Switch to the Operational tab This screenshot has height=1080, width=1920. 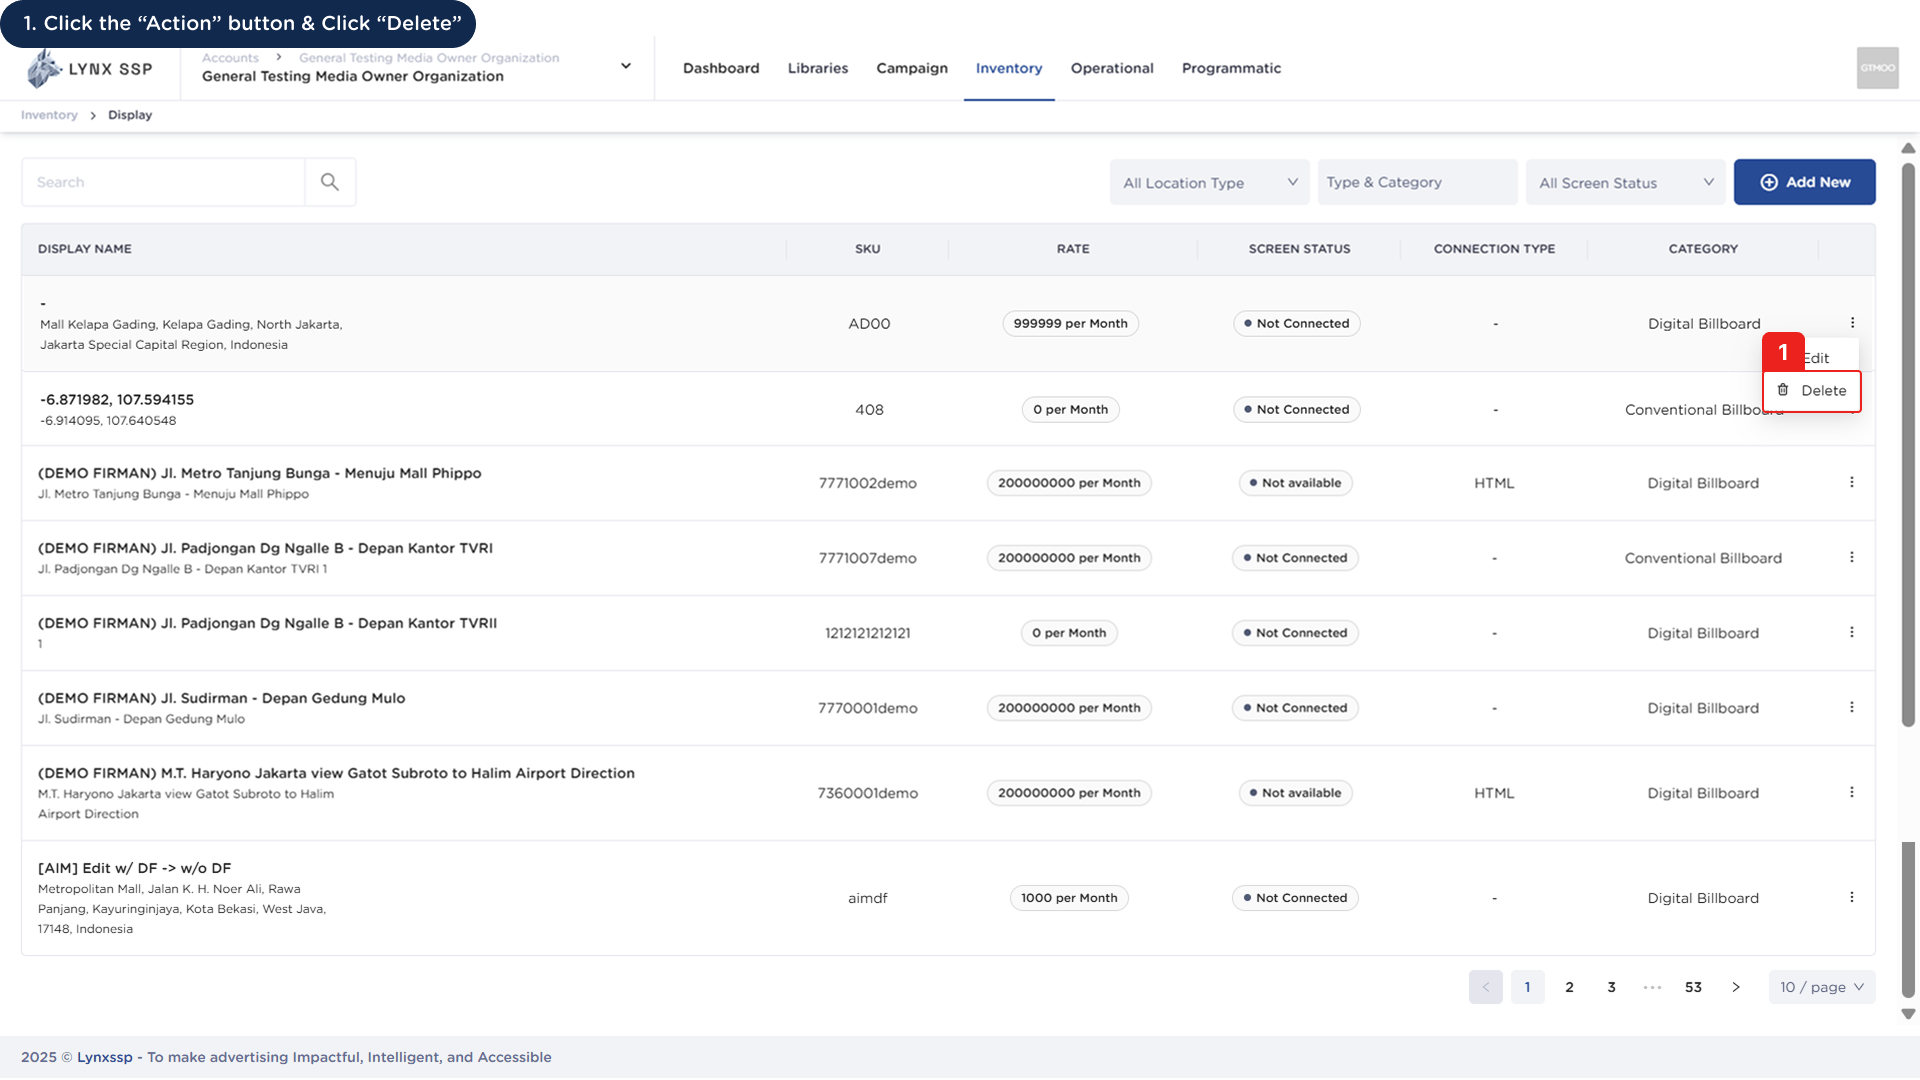tap(1112, 68)
